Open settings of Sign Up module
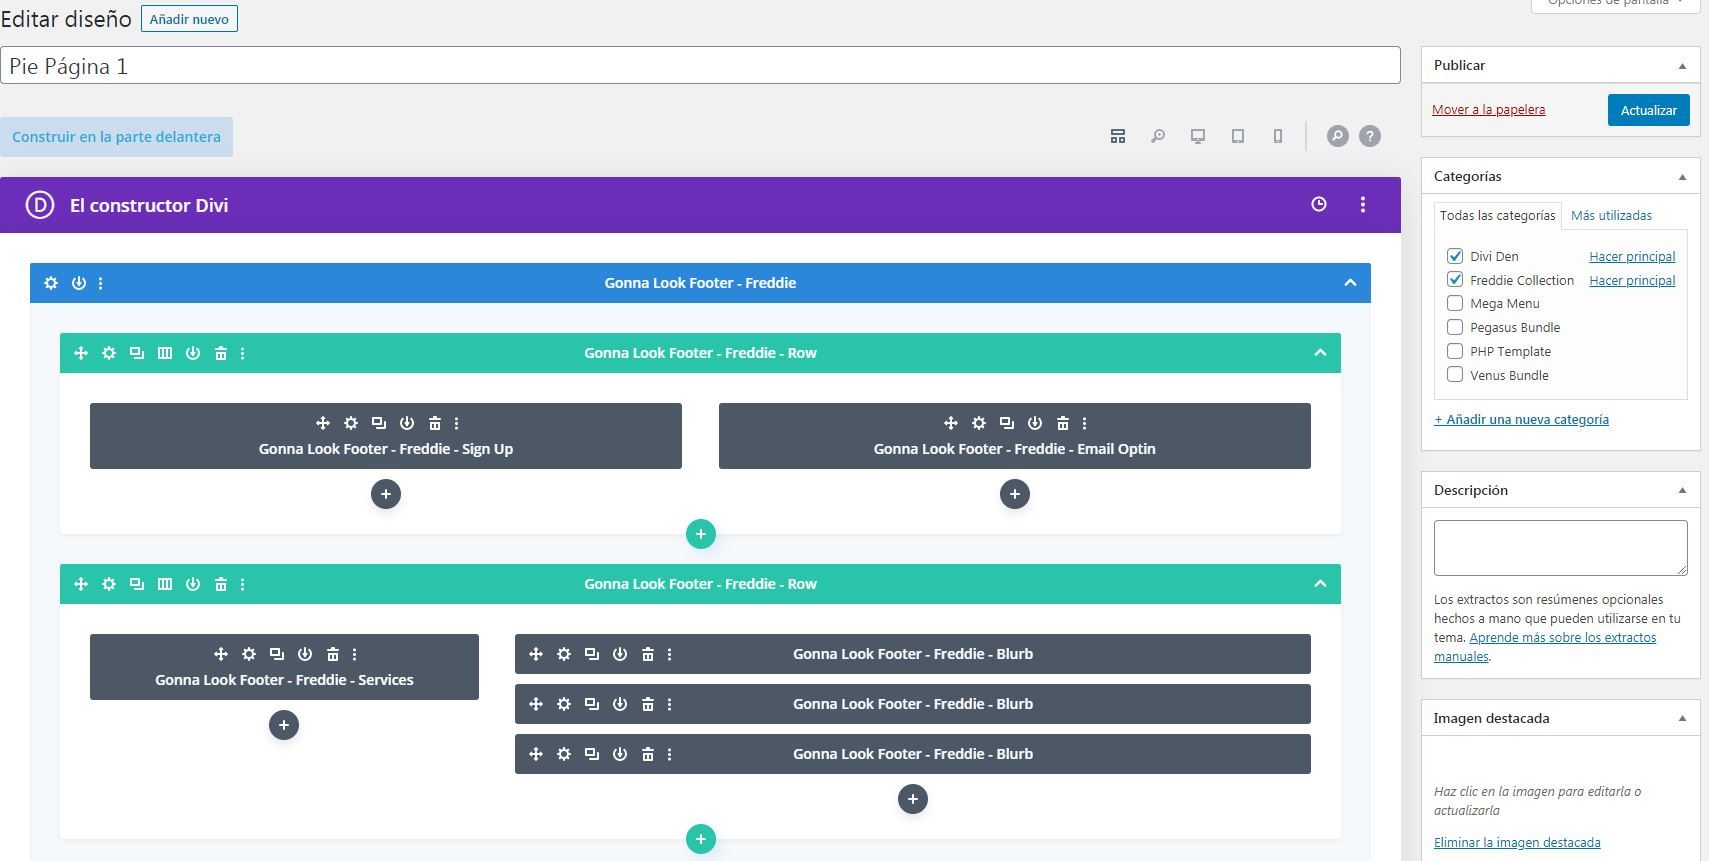 click(x=351, y=423)
